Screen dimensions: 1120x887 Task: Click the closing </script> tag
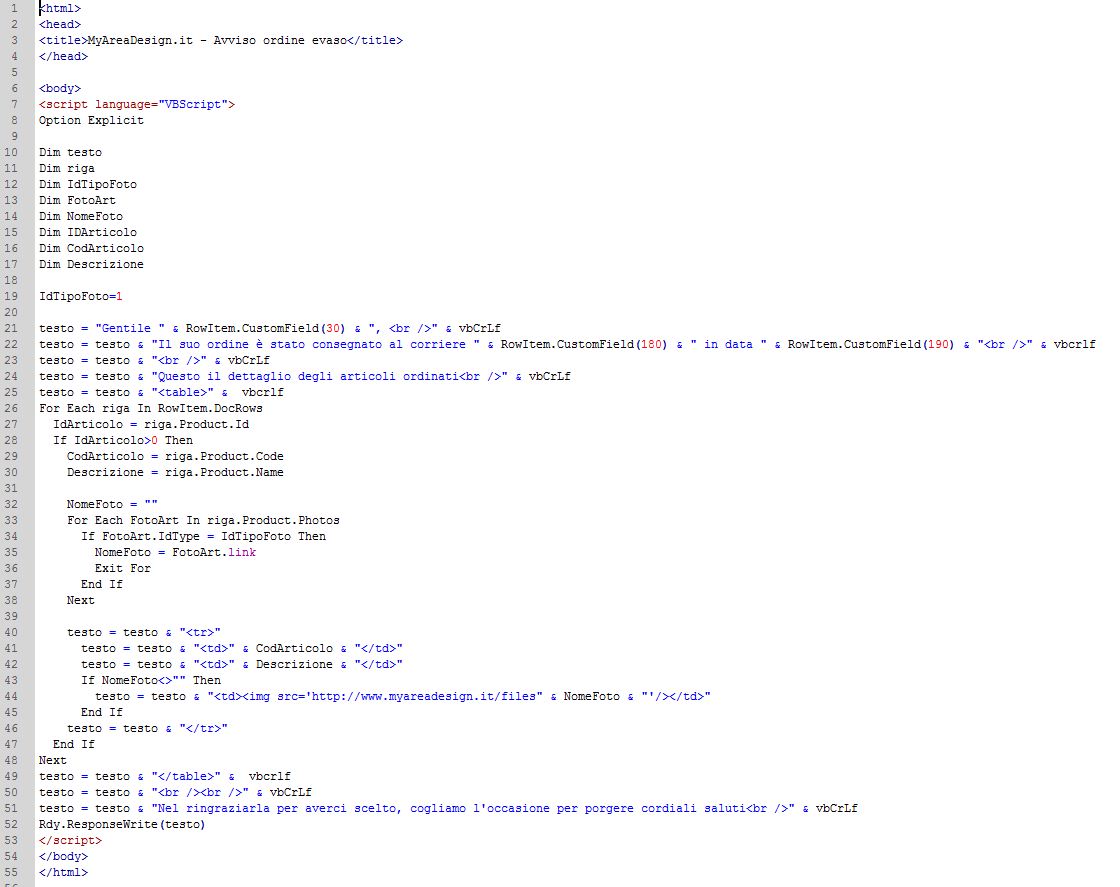point(70,841)
